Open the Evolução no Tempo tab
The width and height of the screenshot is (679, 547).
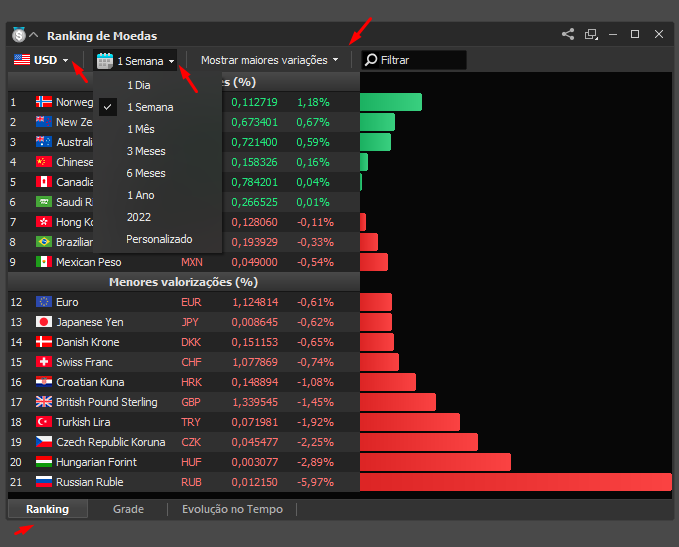232,509
